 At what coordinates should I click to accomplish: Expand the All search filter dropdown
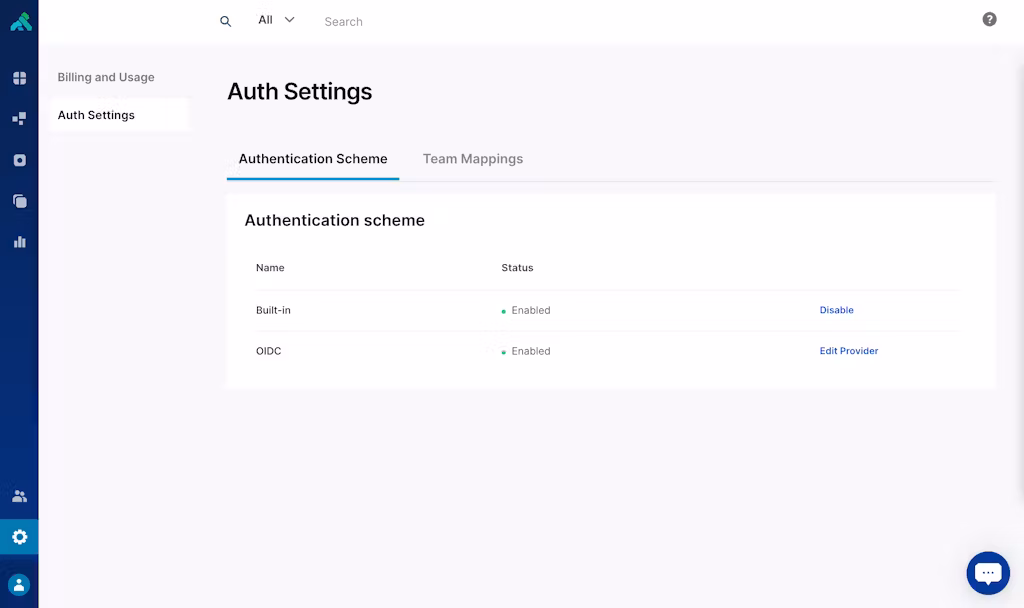click(276, 20)
